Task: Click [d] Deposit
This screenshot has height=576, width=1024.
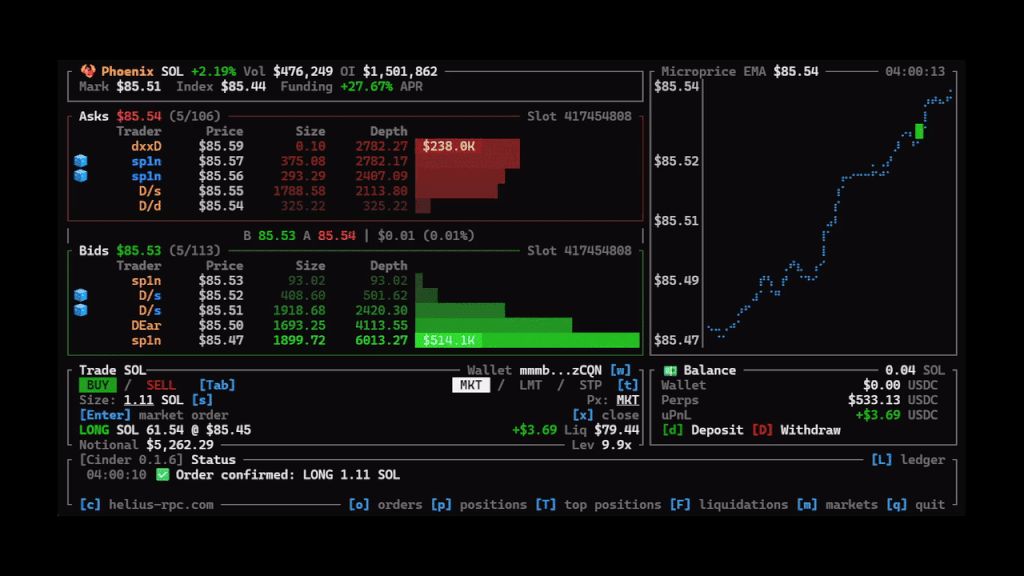Action: click(702, 430)
